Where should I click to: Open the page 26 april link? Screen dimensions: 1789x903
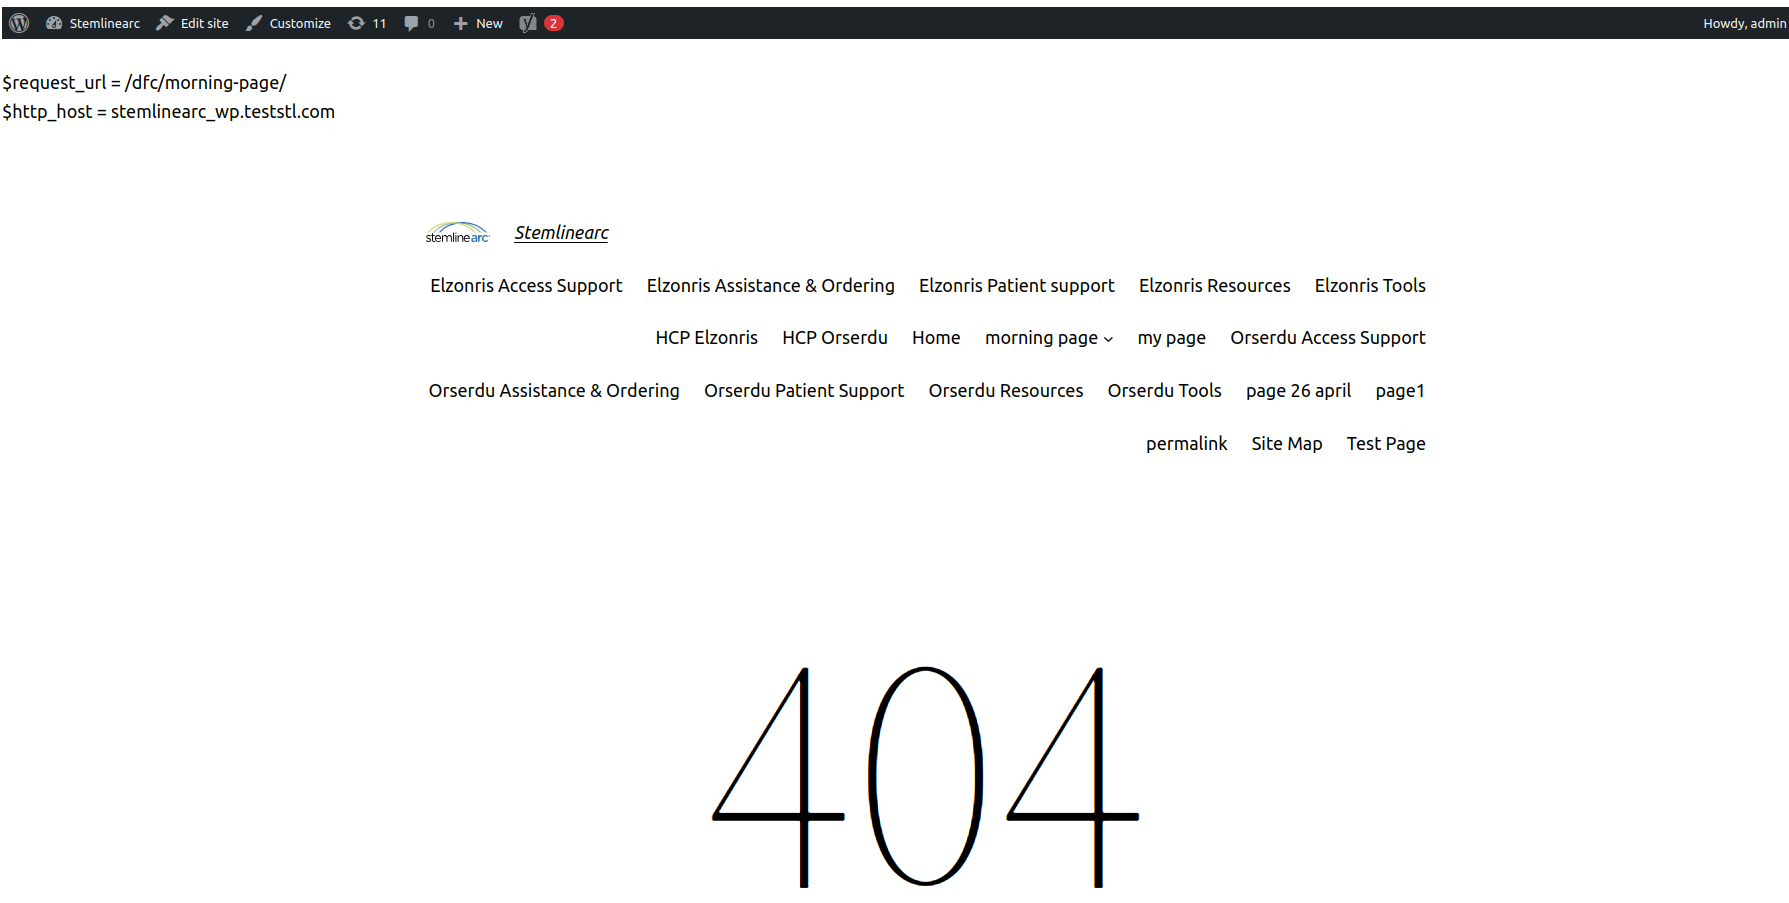point(1298,391)
